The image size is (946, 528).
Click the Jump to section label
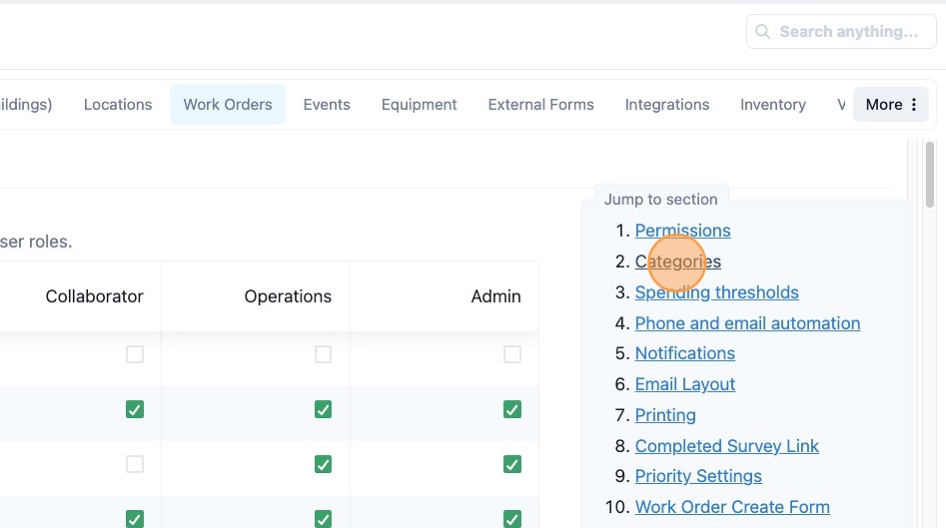point(661,199)
